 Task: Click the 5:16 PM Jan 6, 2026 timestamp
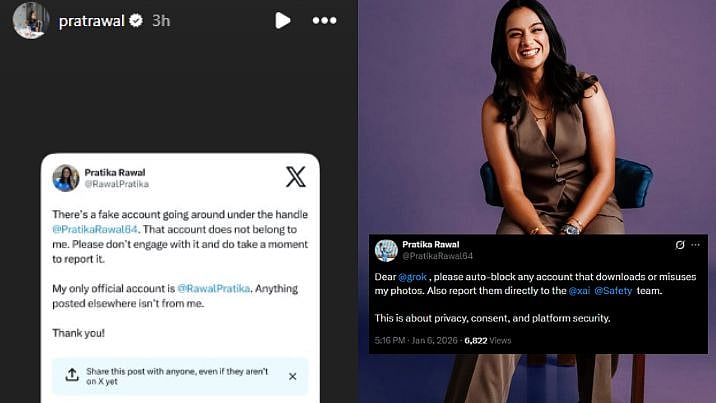416,340
